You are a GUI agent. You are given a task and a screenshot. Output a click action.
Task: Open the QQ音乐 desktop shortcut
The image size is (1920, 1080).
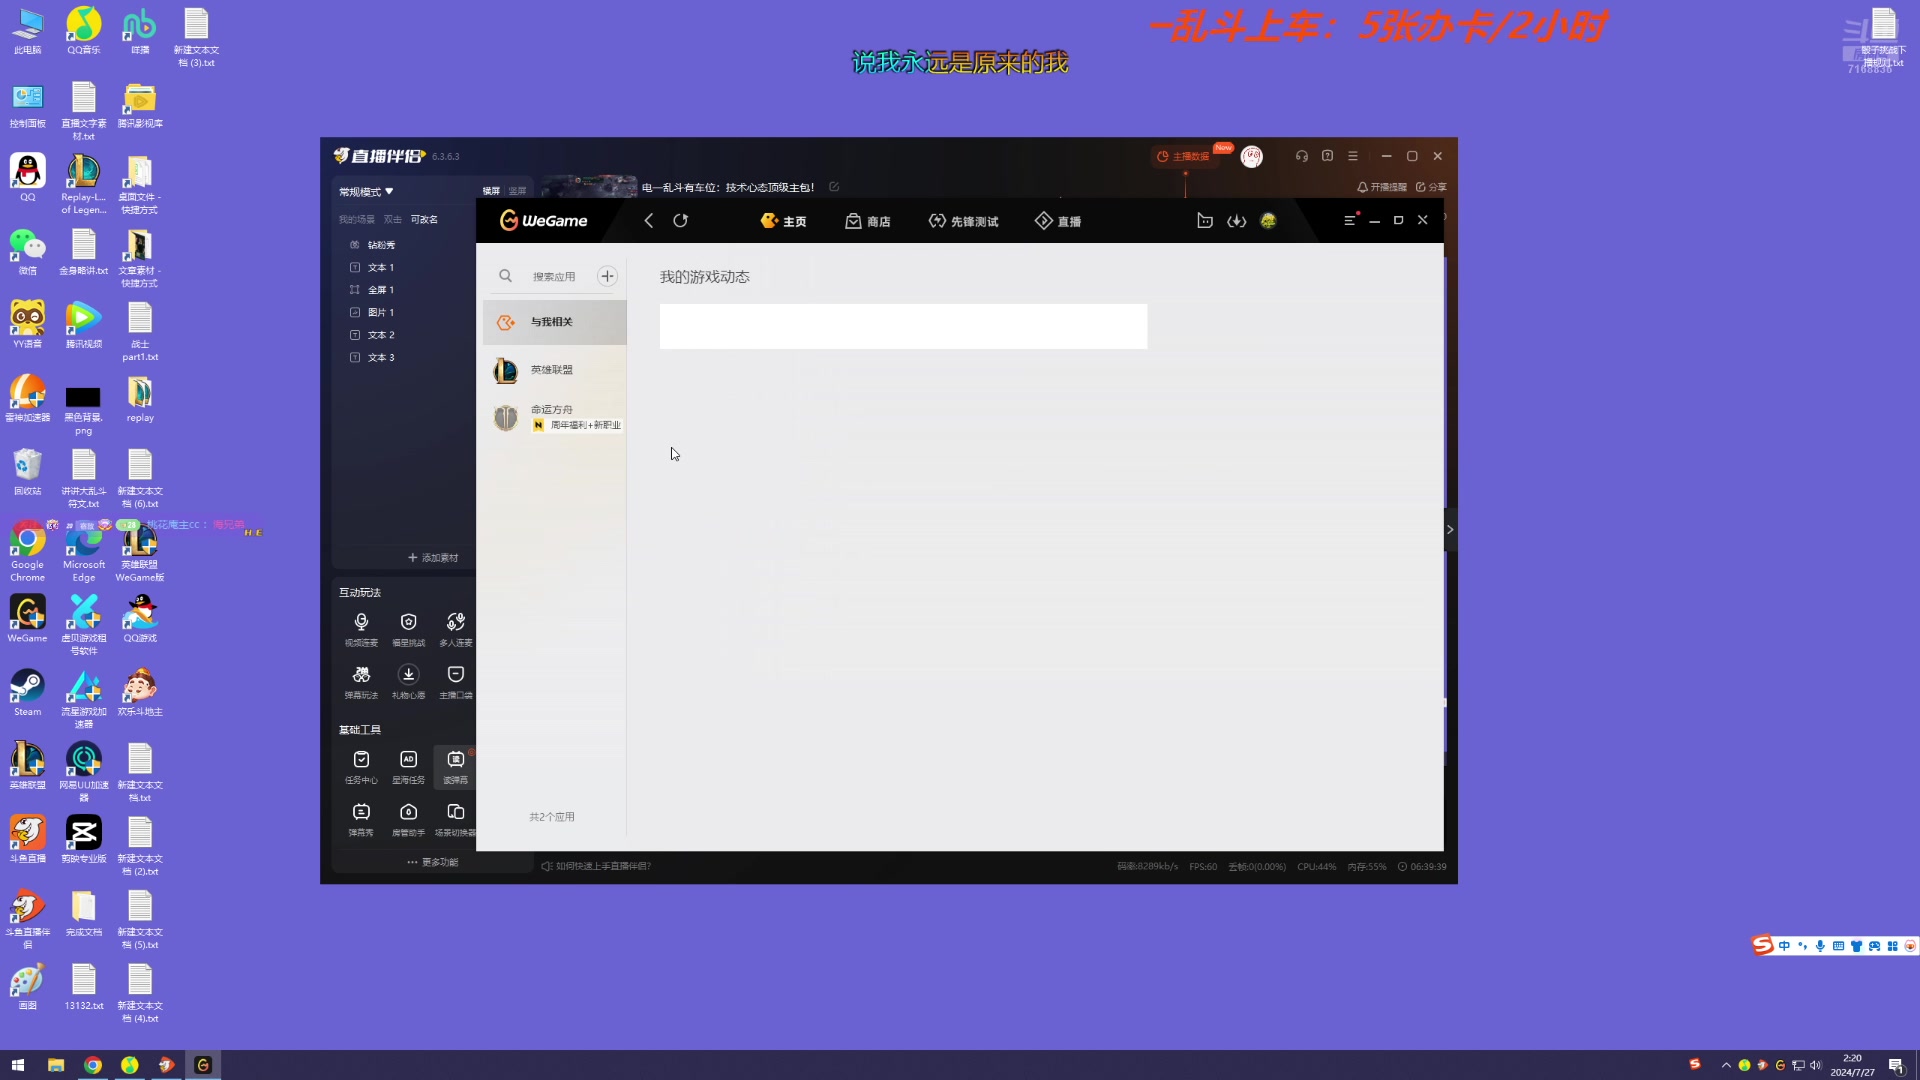click(84, 31)
